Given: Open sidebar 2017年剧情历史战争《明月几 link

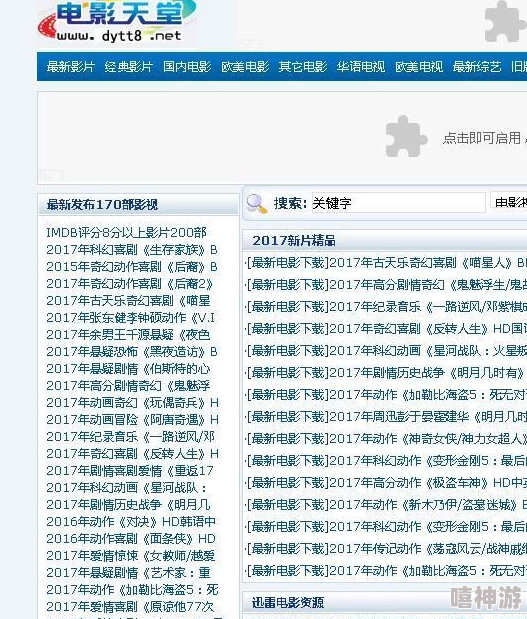Looking at the screenshot, I should [128, 505].
